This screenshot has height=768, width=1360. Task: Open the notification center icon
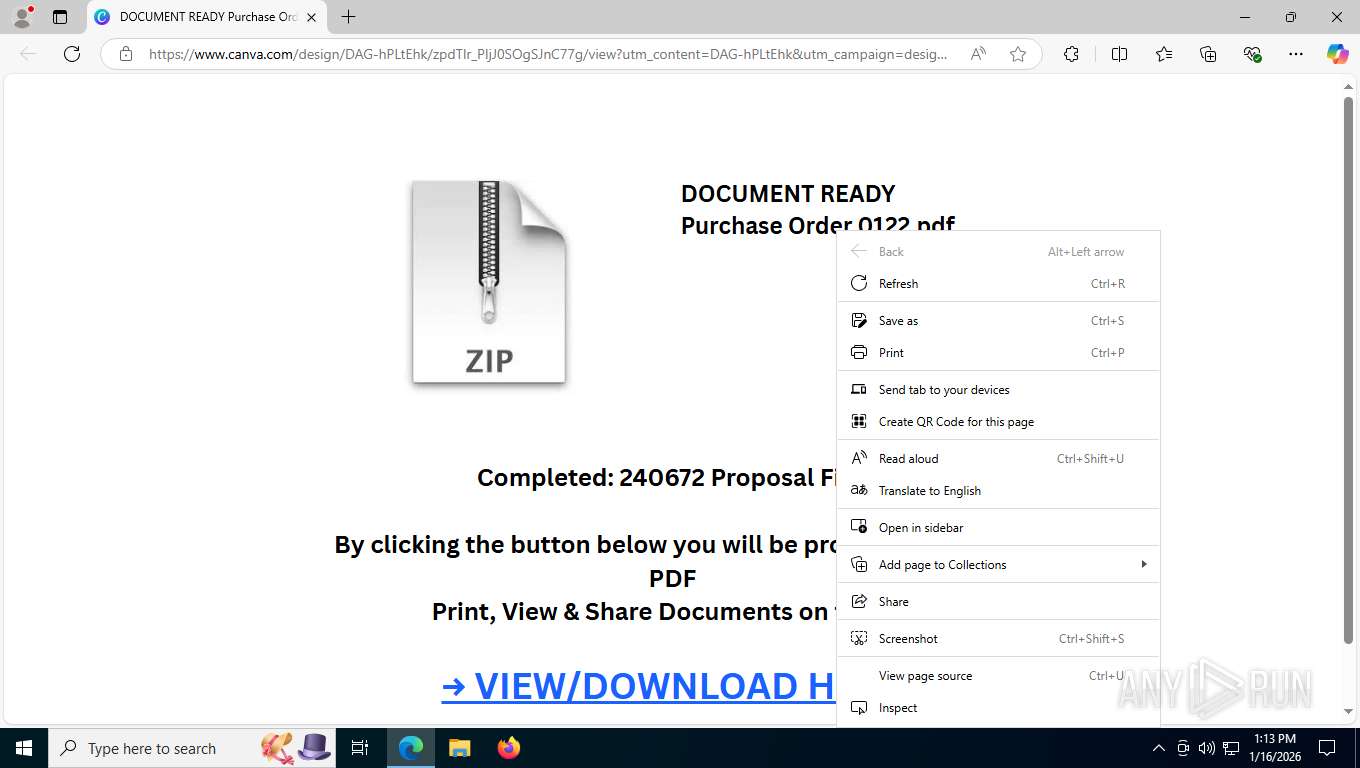(x=1327, y=748)
